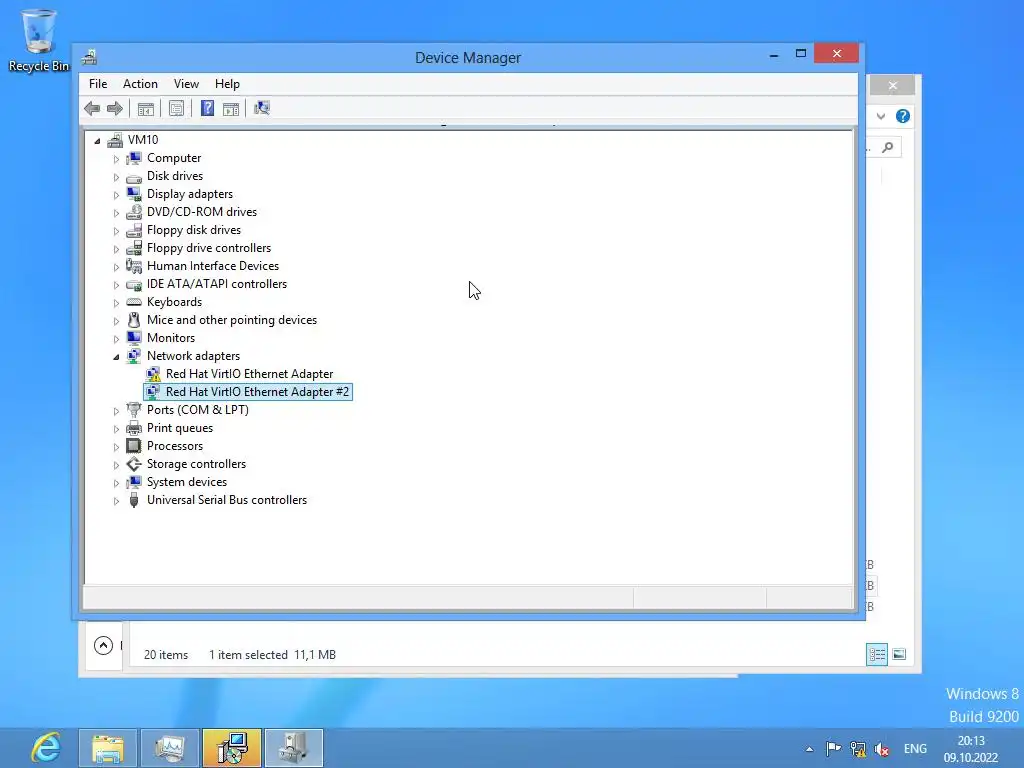This screenshot has height=768, width=1024.
Task: Click the Disk drives category icon
Action: (x=134, y=176)
